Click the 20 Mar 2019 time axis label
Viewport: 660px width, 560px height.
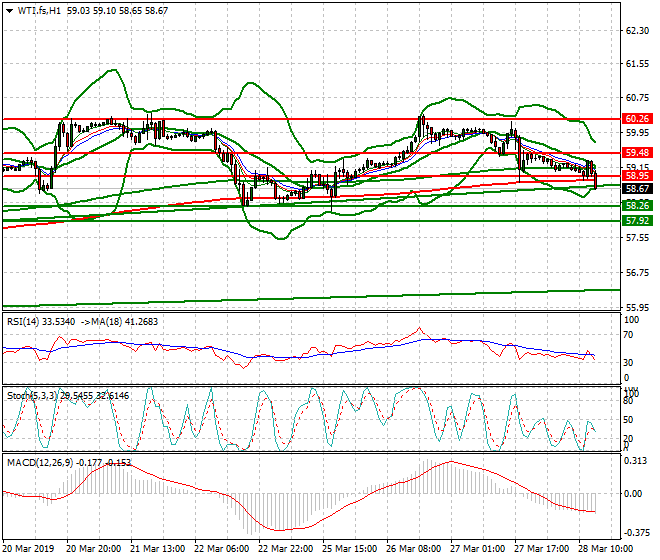(x=28, y=549)
